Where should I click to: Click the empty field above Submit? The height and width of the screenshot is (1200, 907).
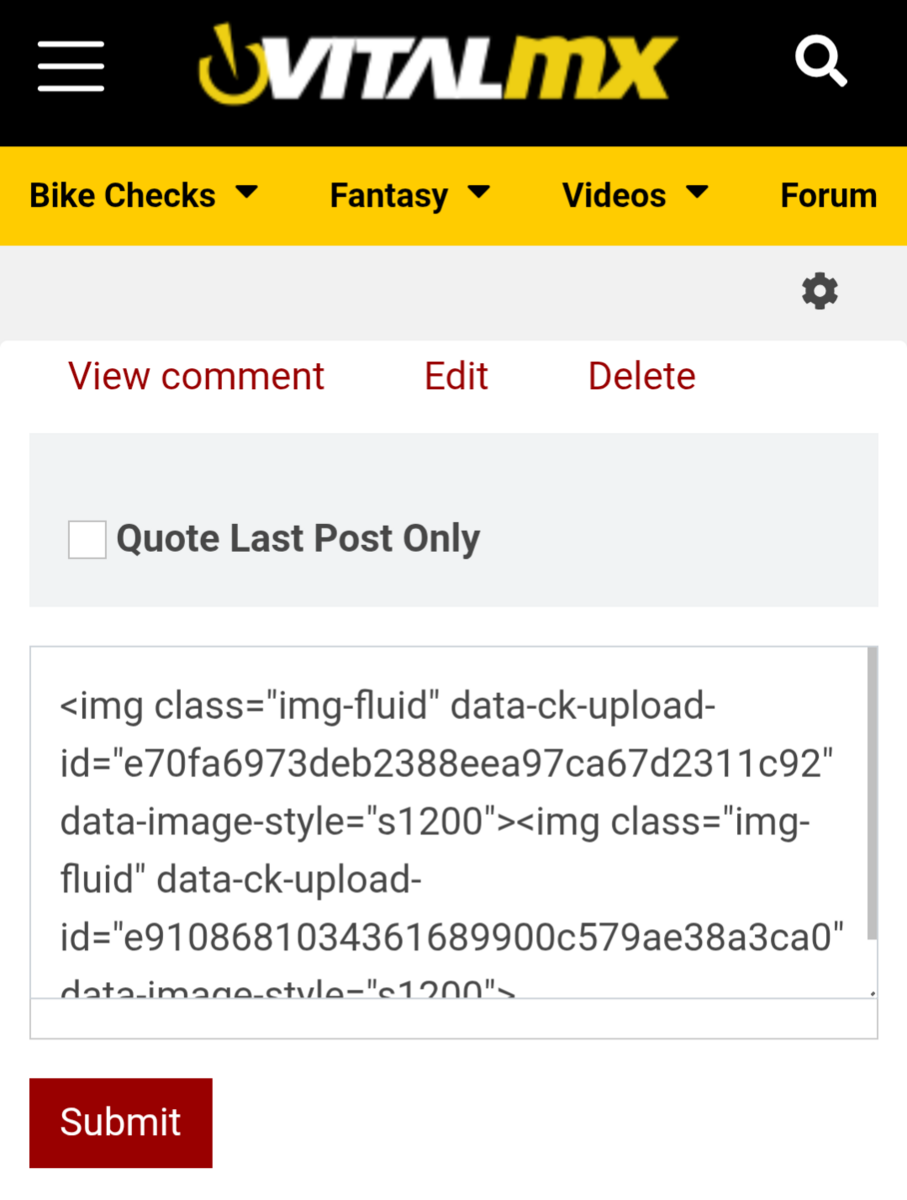[453, 1019]
